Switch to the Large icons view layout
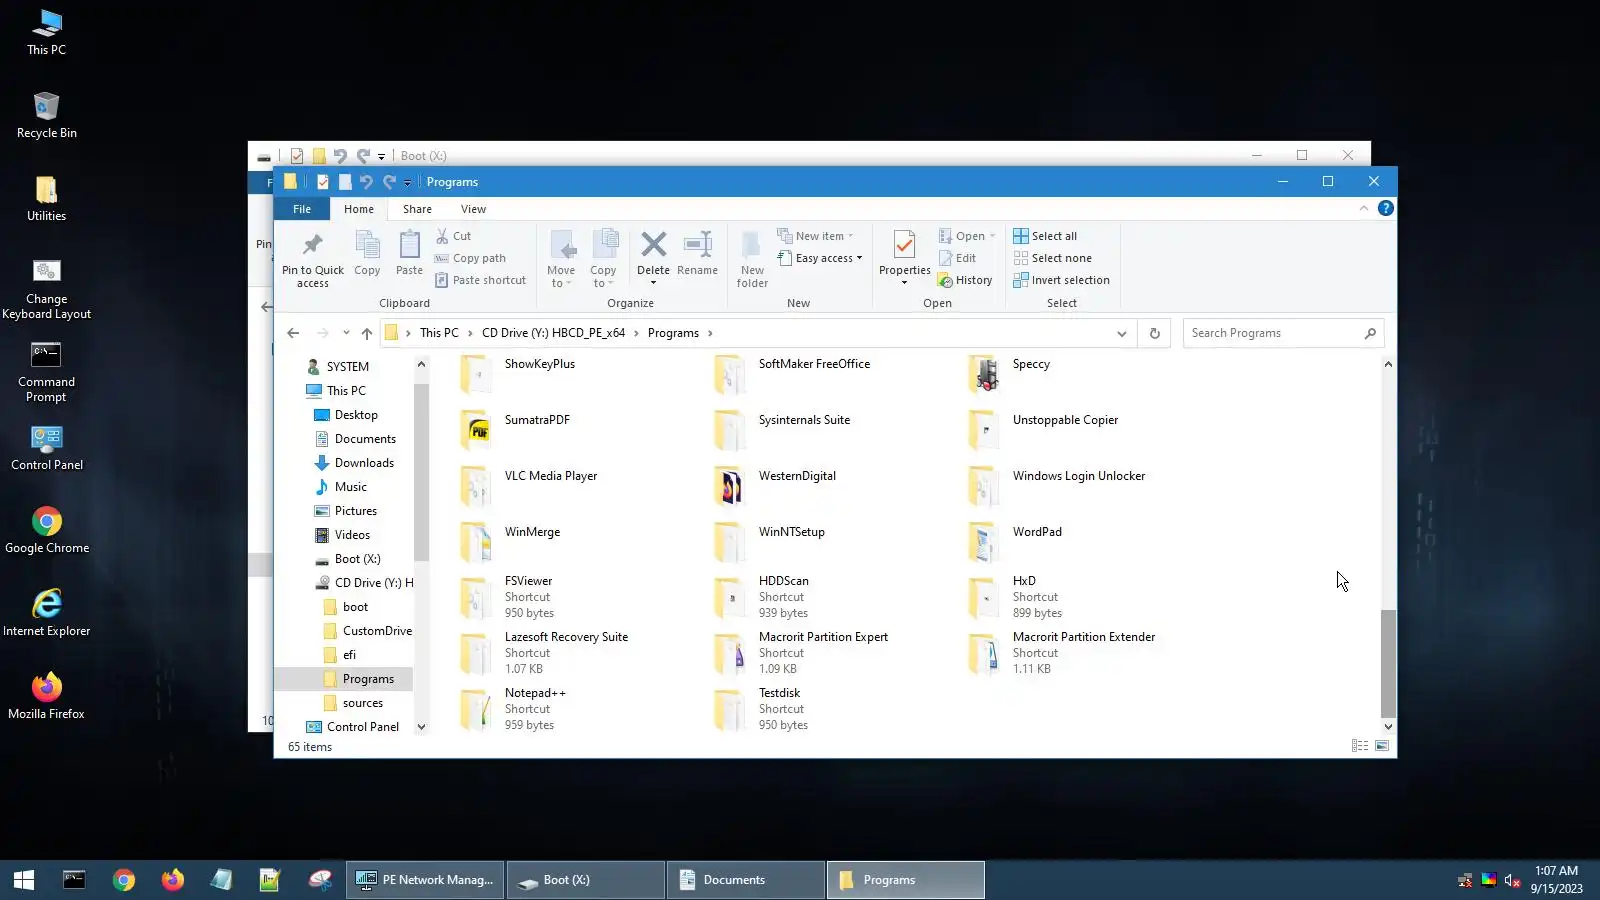The width and height of the screenshot is (1600, 900). pyautogui.click(x=1382, y=746)
